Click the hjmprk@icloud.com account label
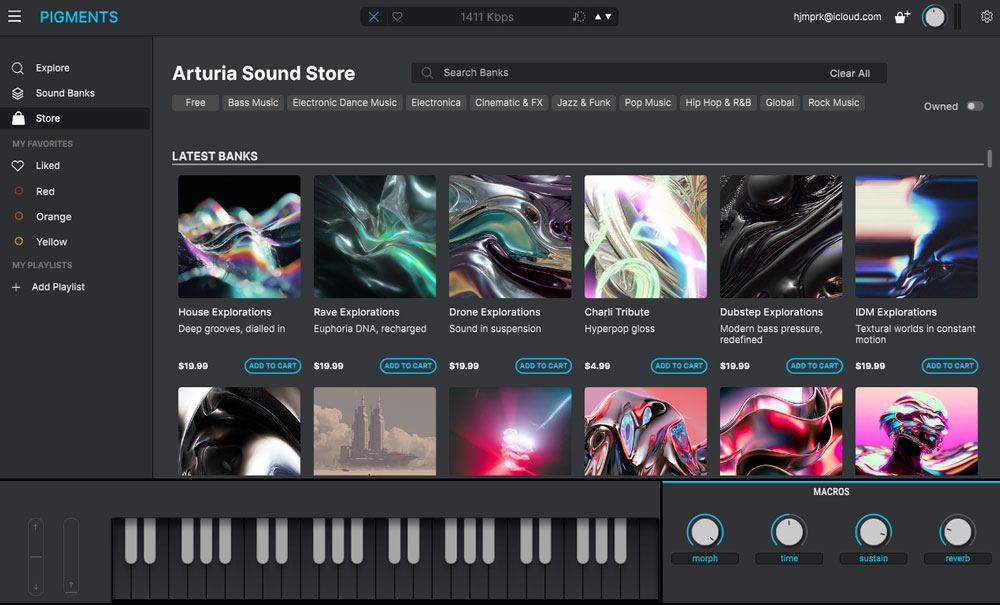Viewport: 1000px width, 605px height. point(837,17)
